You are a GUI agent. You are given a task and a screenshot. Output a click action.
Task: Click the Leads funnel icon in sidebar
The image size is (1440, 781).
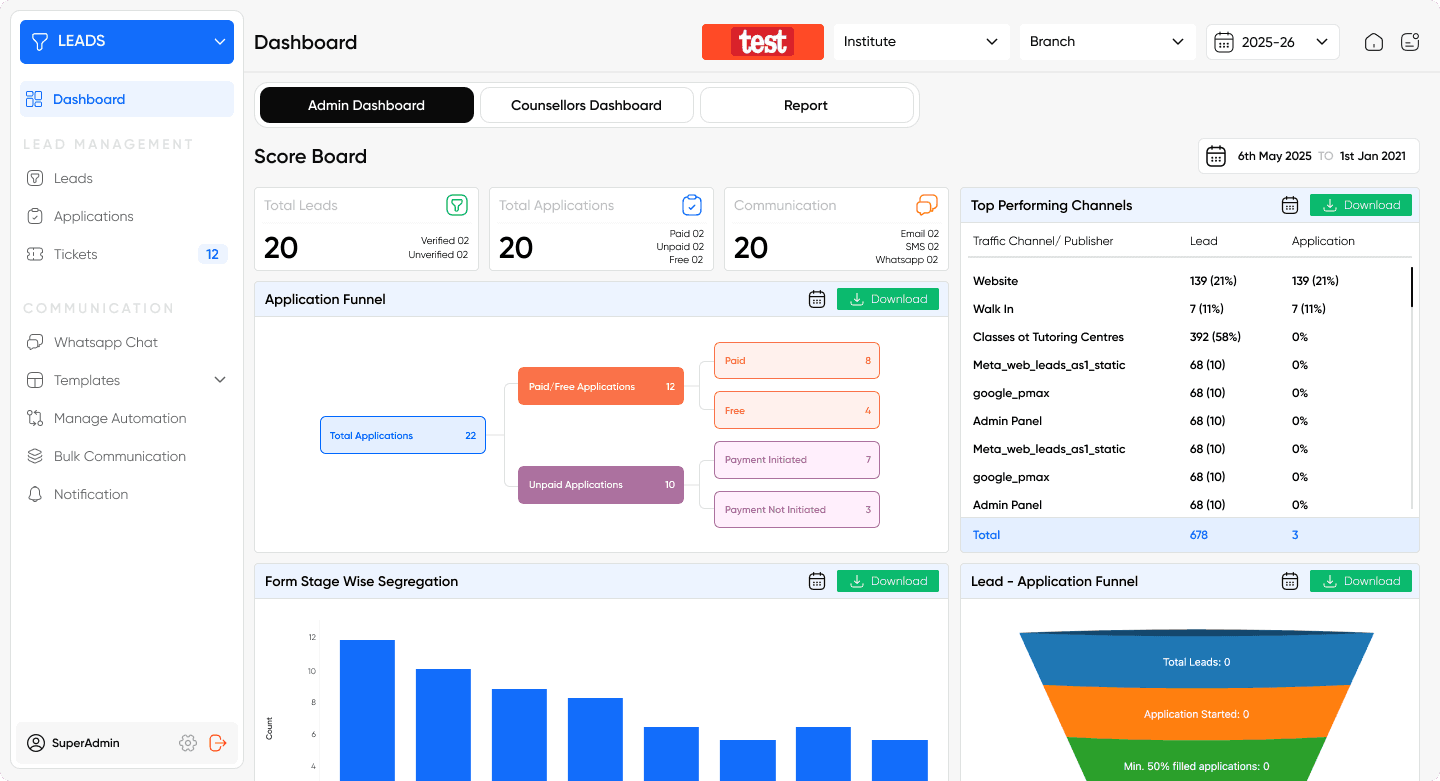click(35, 178)
